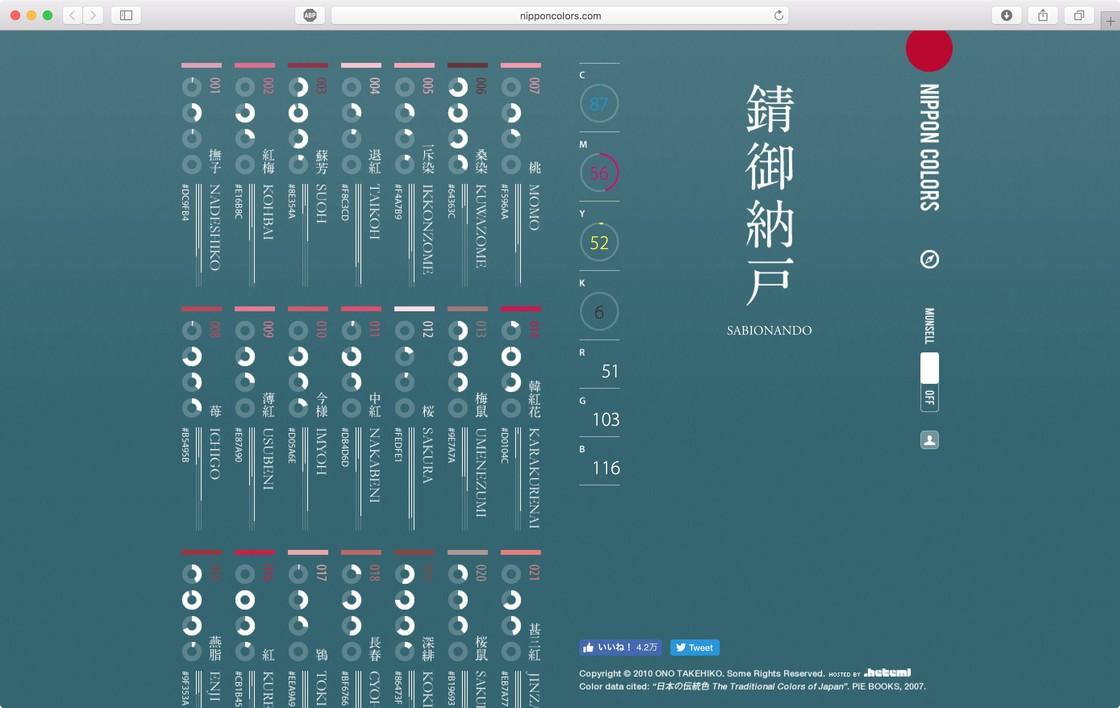
Task: Click the SABIONANDO color name
Action: (769, 330)
